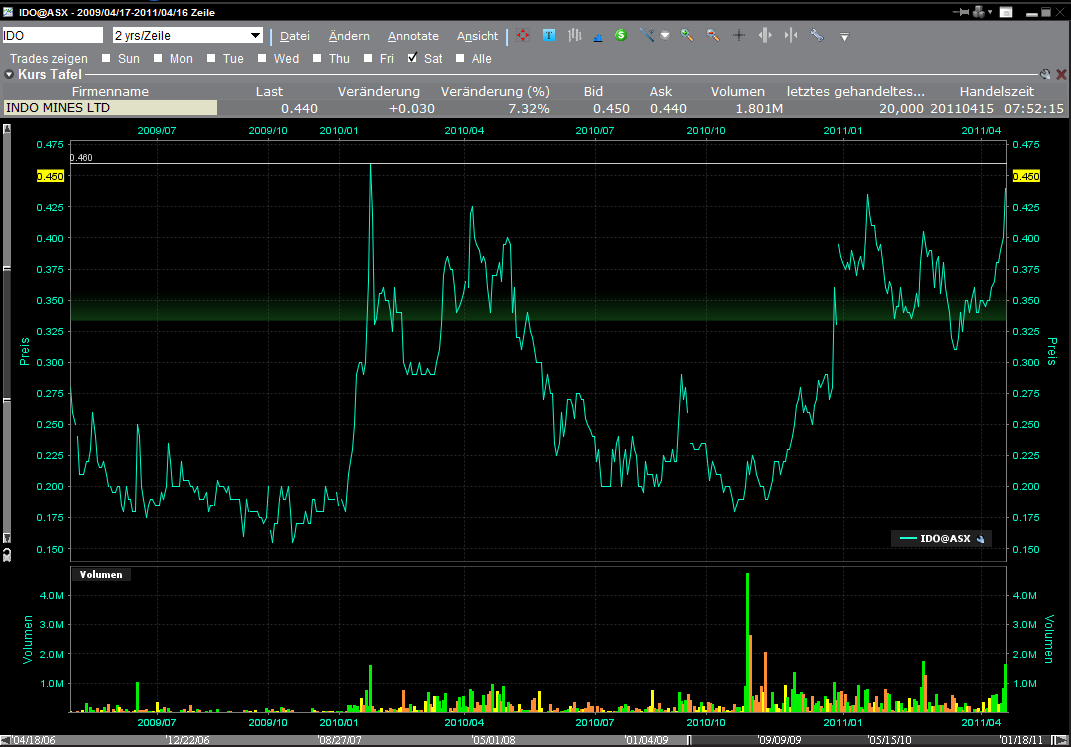1071x747 pixels.
Task: Click the IDO symbol input field
Action: tap(53, 35)
